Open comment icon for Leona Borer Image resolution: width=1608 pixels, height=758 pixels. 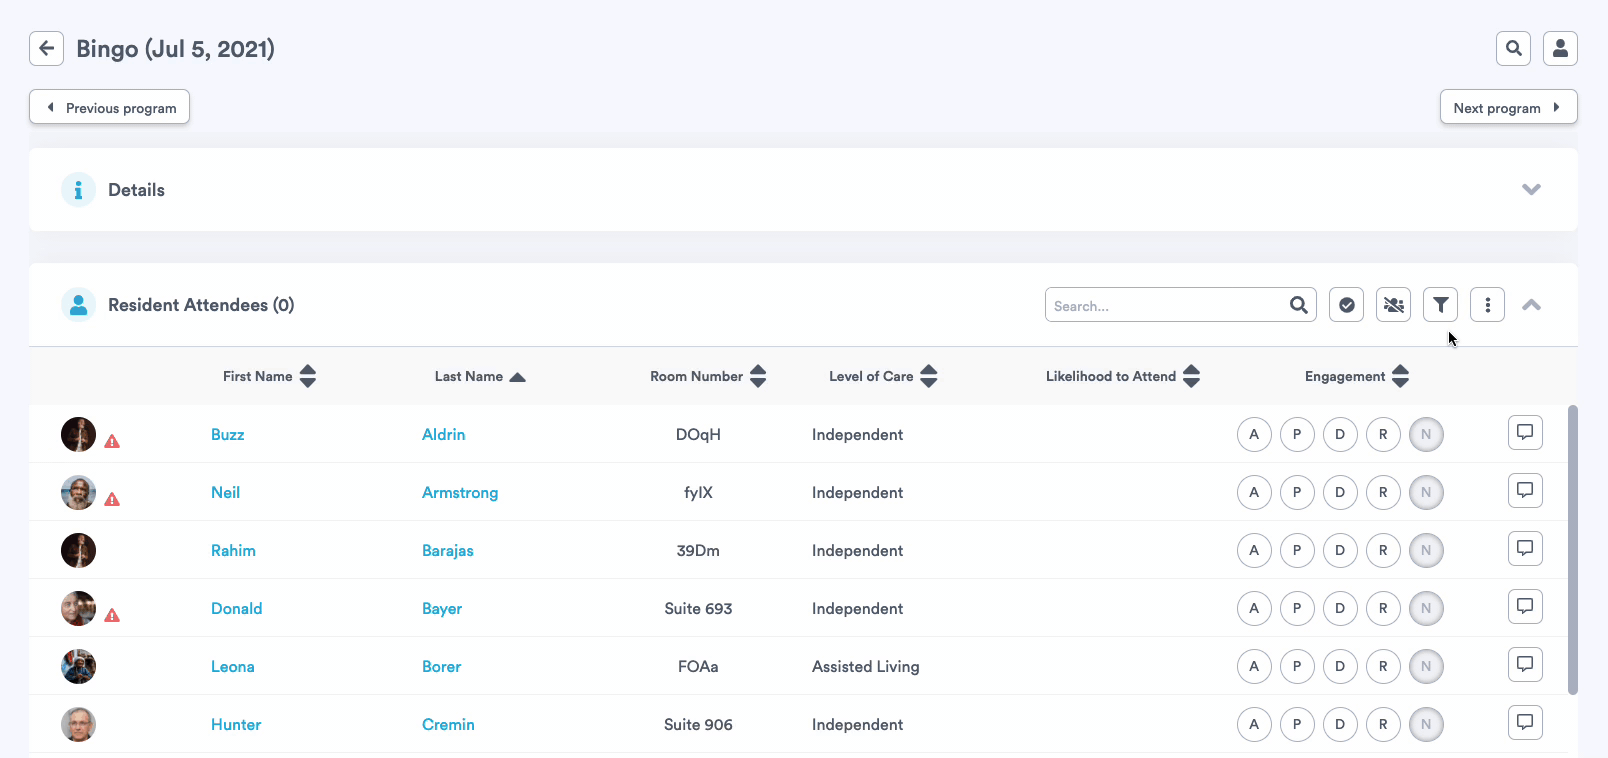[1525, 665]
